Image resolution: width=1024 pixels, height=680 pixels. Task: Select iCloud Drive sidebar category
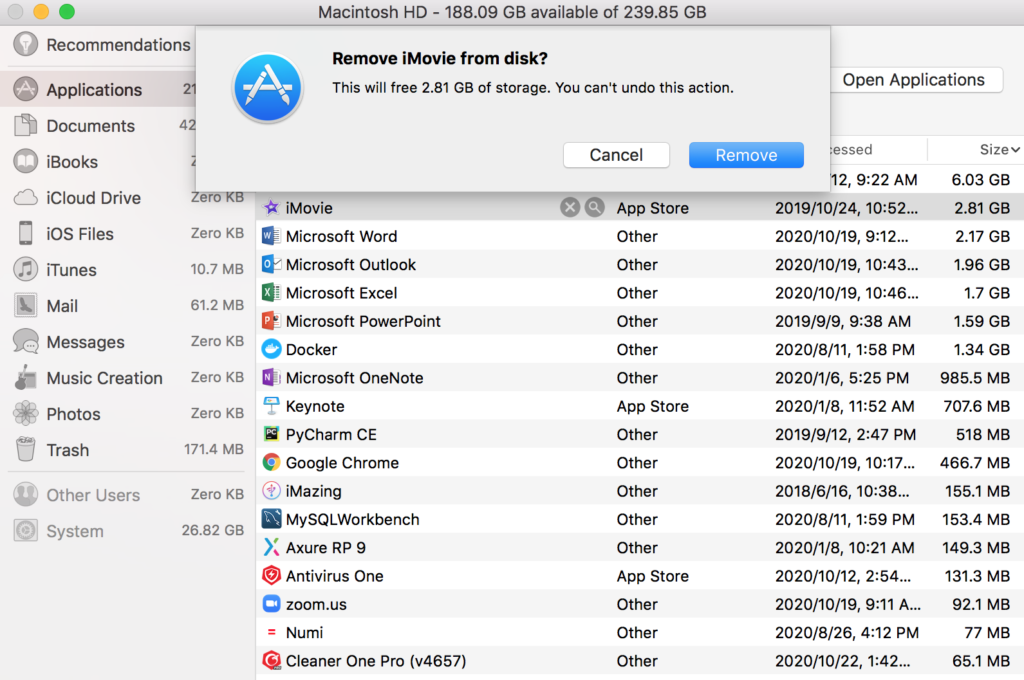pyautogui.click(x=93, y=198)
